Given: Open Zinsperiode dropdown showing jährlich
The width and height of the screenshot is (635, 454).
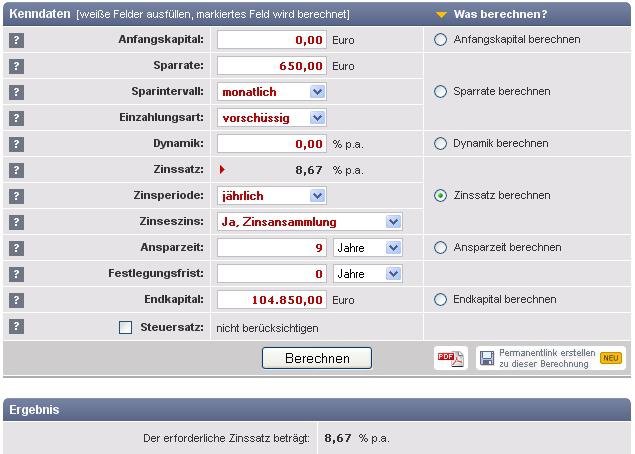Looking at the screenshot, I should point(272,196).
